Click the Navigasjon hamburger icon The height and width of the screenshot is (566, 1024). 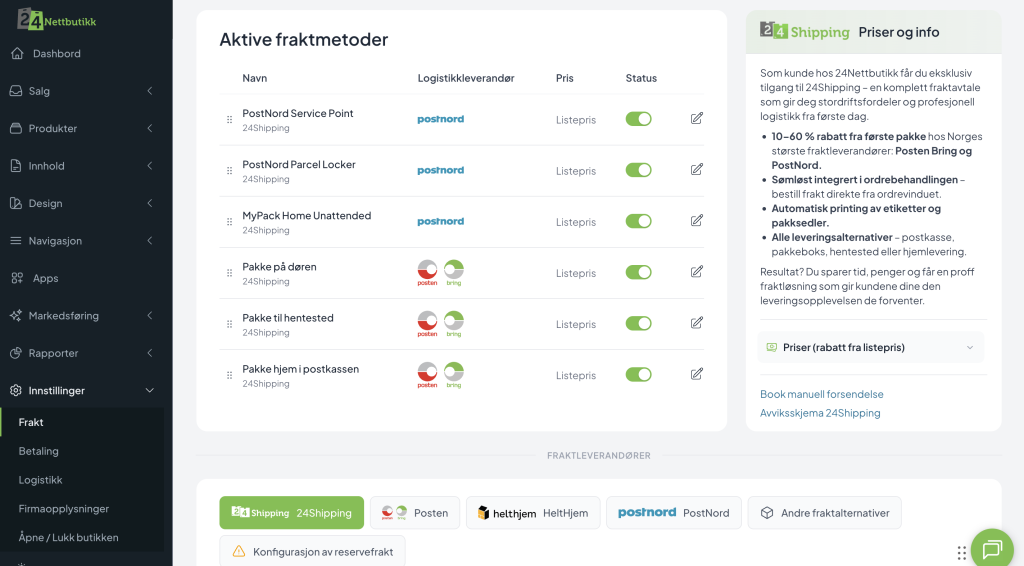coord(16,241)
